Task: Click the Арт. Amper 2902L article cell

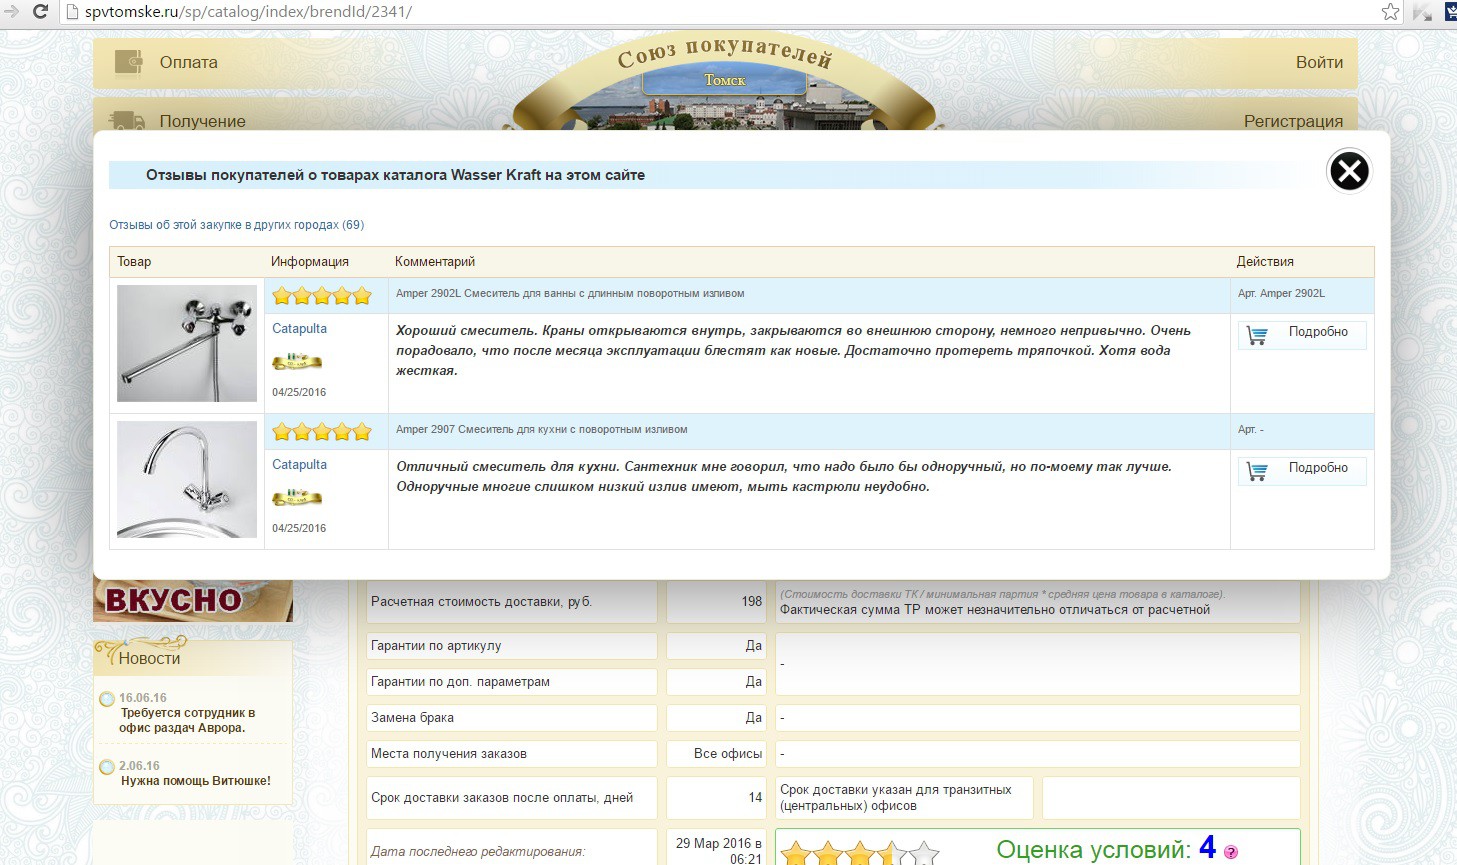Action: (1302, 296)
